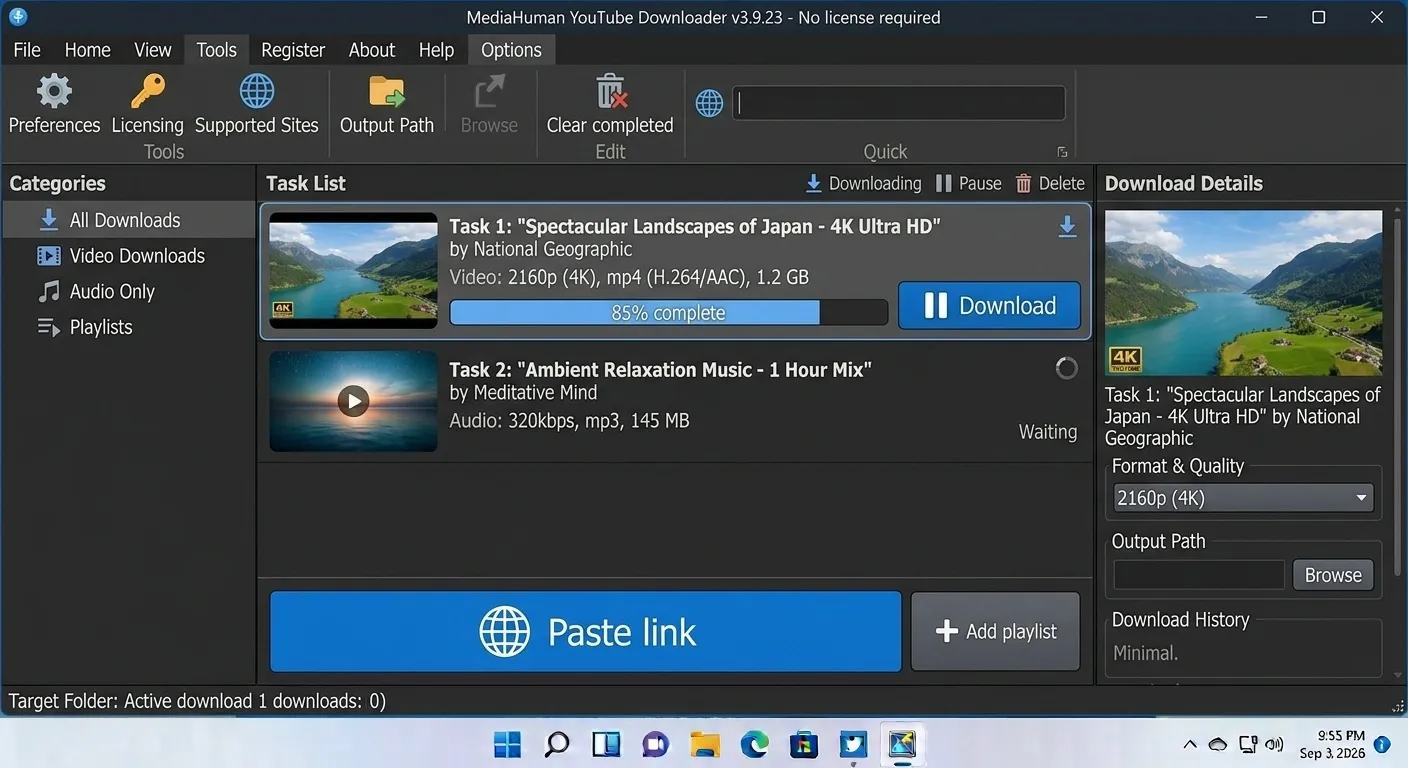Open the Help menu
Image resolution: width=1408 pixels, height=768 pixels.
pos(436,50)
